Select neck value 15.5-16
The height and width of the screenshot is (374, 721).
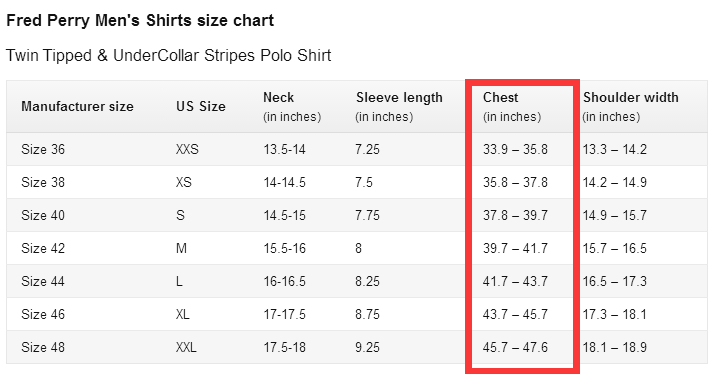(284, 248)
